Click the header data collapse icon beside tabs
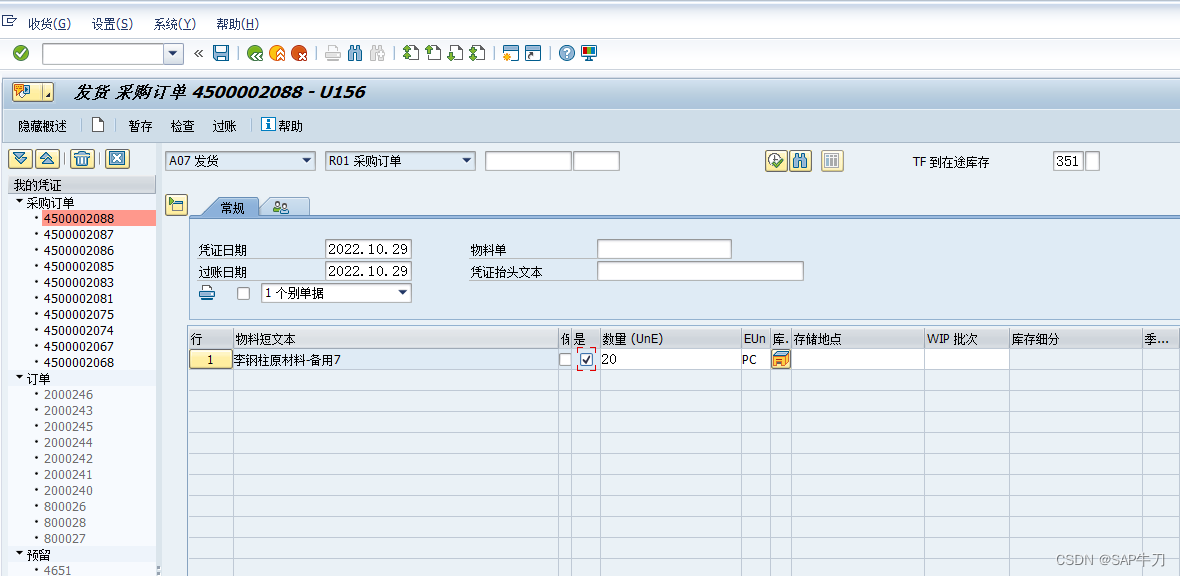The image size is (1180, 576). click(176, 205)
